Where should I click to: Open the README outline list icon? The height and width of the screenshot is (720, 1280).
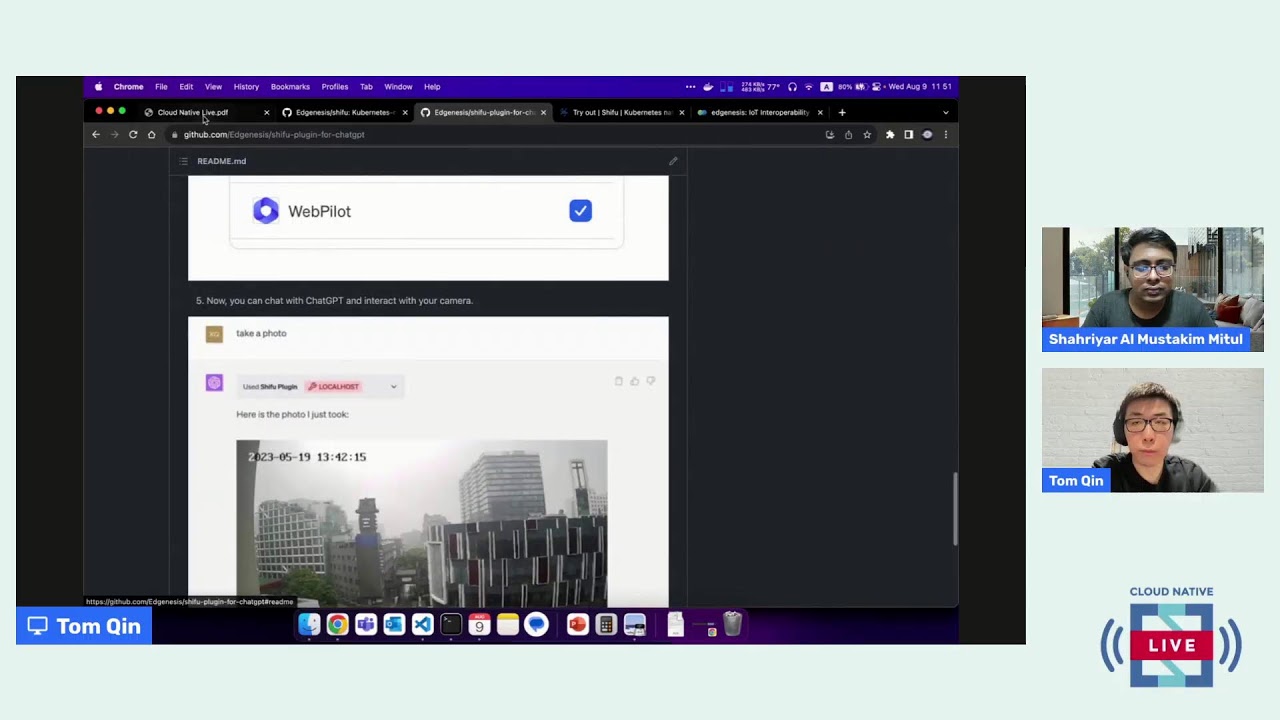183,161
